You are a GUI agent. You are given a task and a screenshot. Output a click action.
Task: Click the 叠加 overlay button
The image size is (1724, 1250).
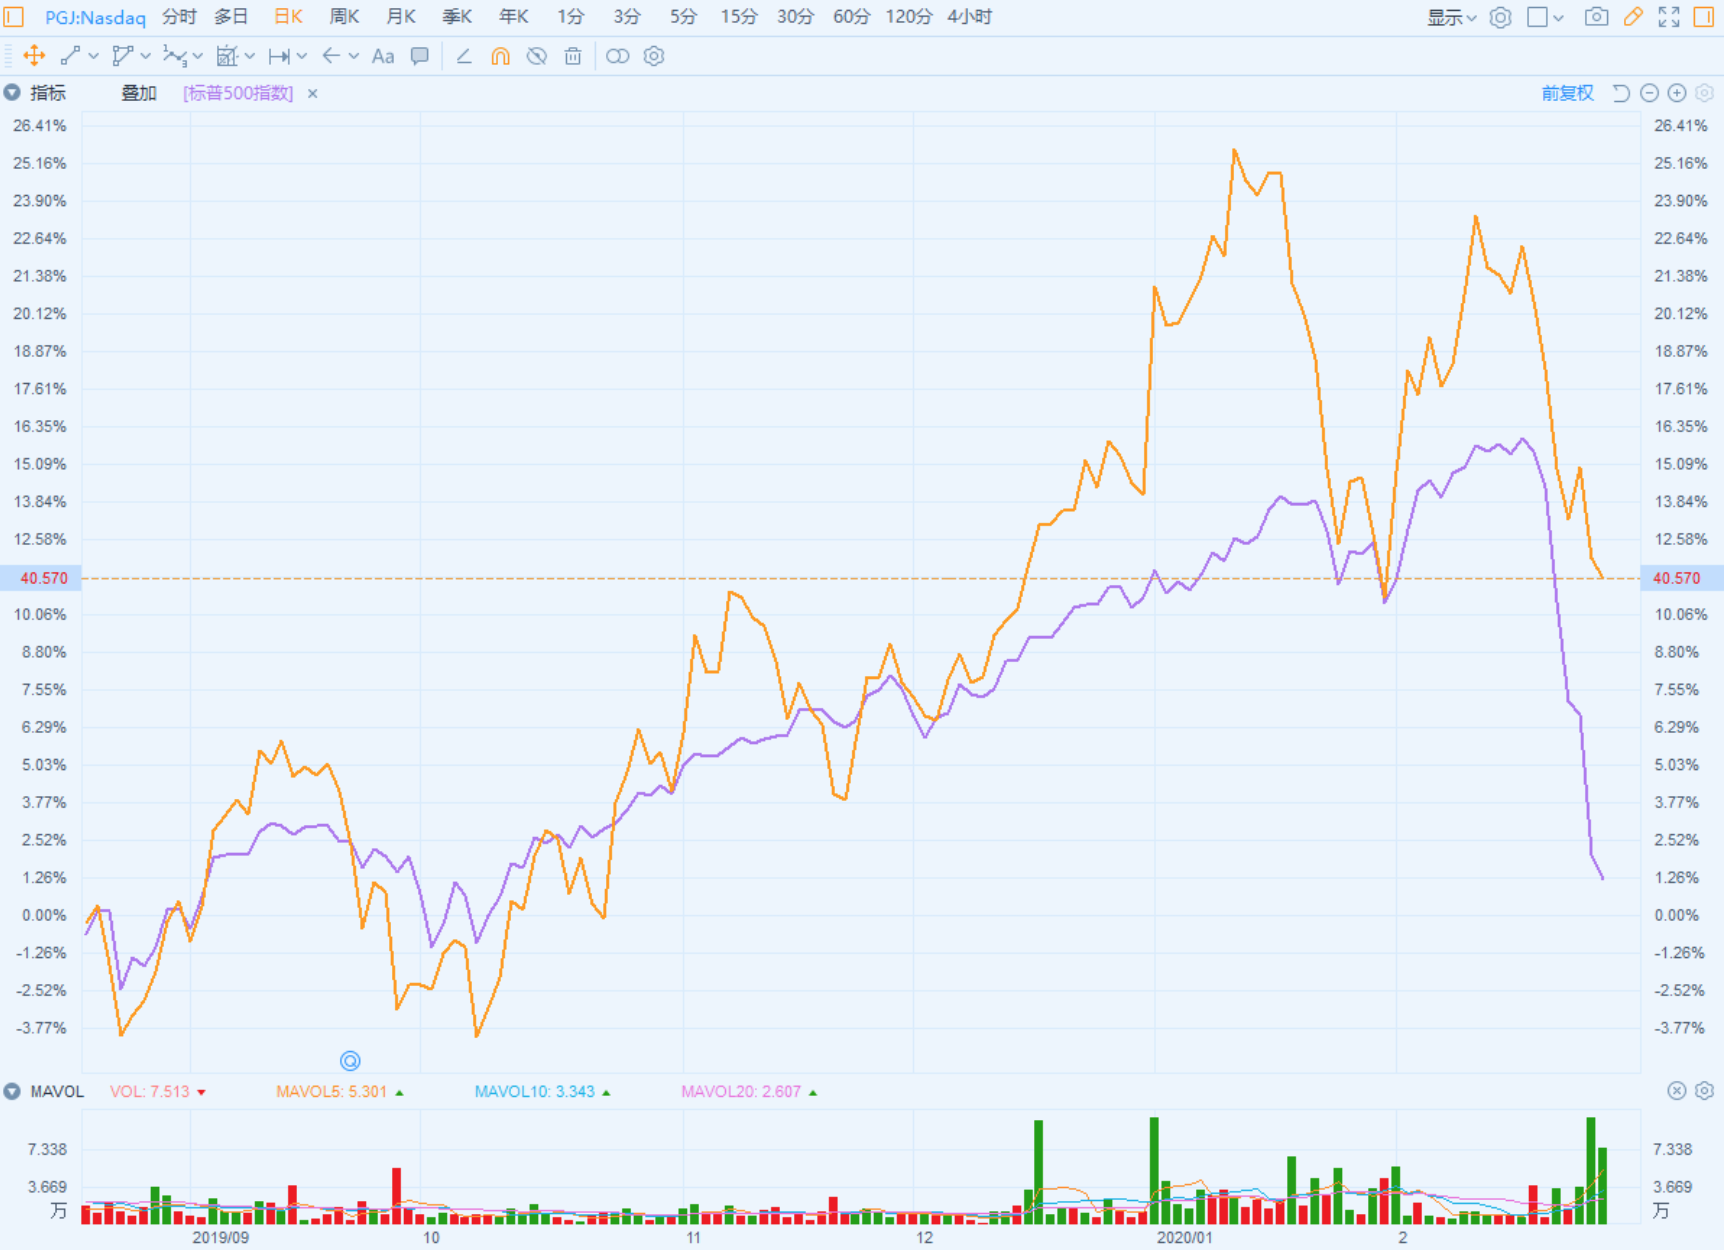(139, 93)
